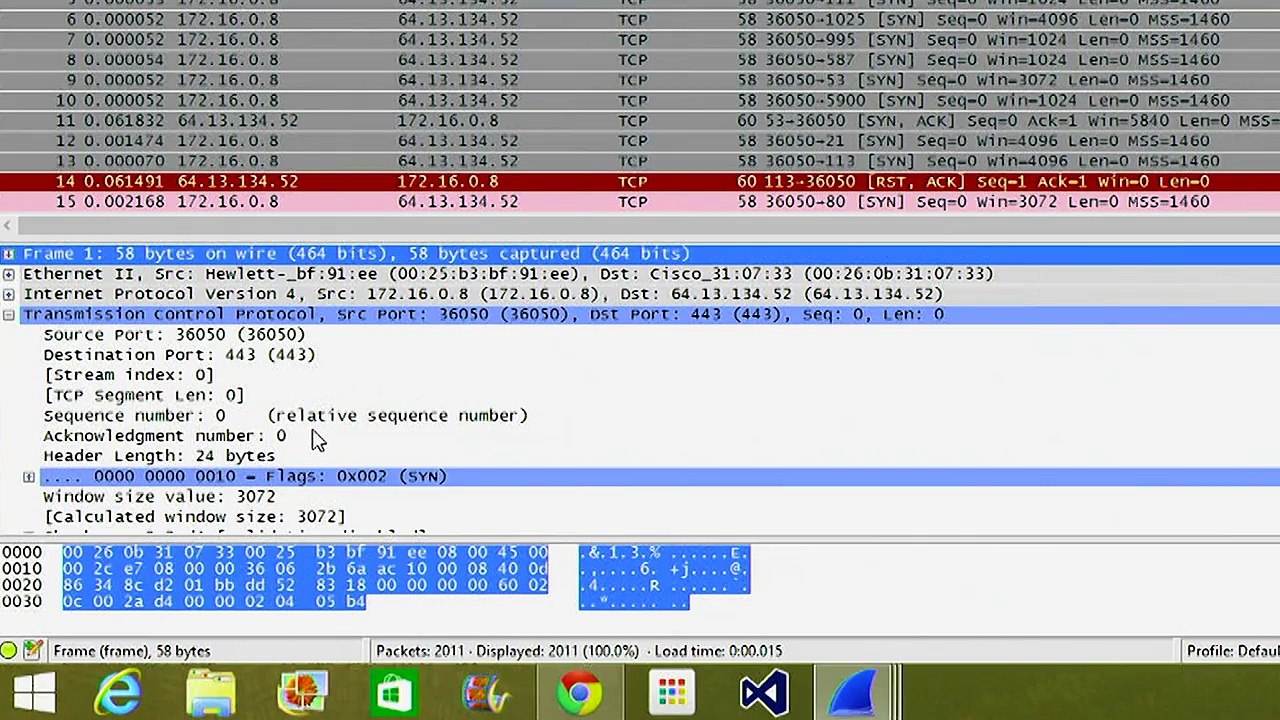Select the 'Acknowledgment number: 0' field
The image size is (1280, 720).
coord(164,436)
